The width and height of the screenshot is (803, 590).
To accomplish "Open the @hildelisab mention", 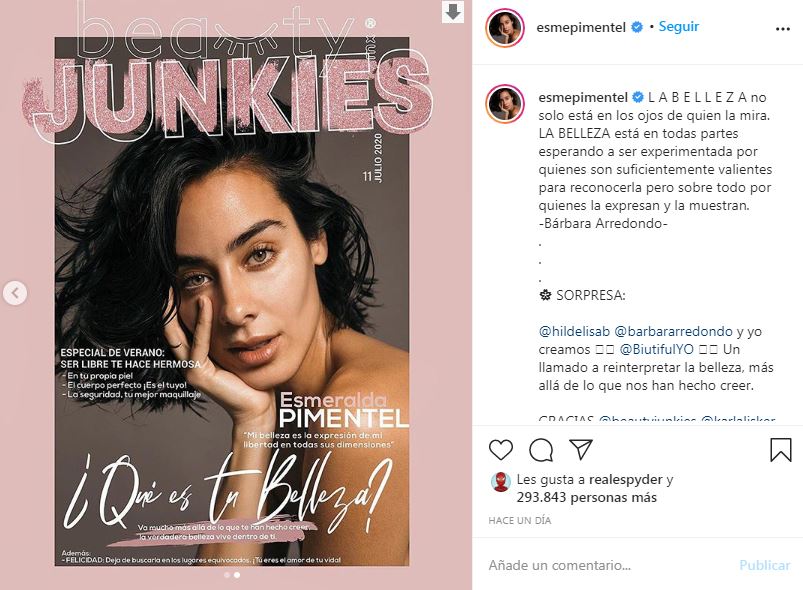I will [x=574, y=331].
